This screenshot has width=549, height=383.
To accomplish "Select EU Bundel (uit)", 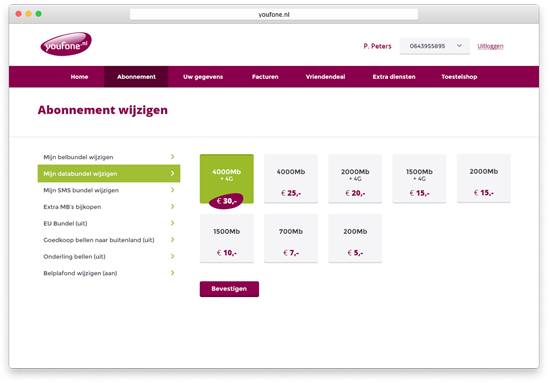I will coord(109,223).
